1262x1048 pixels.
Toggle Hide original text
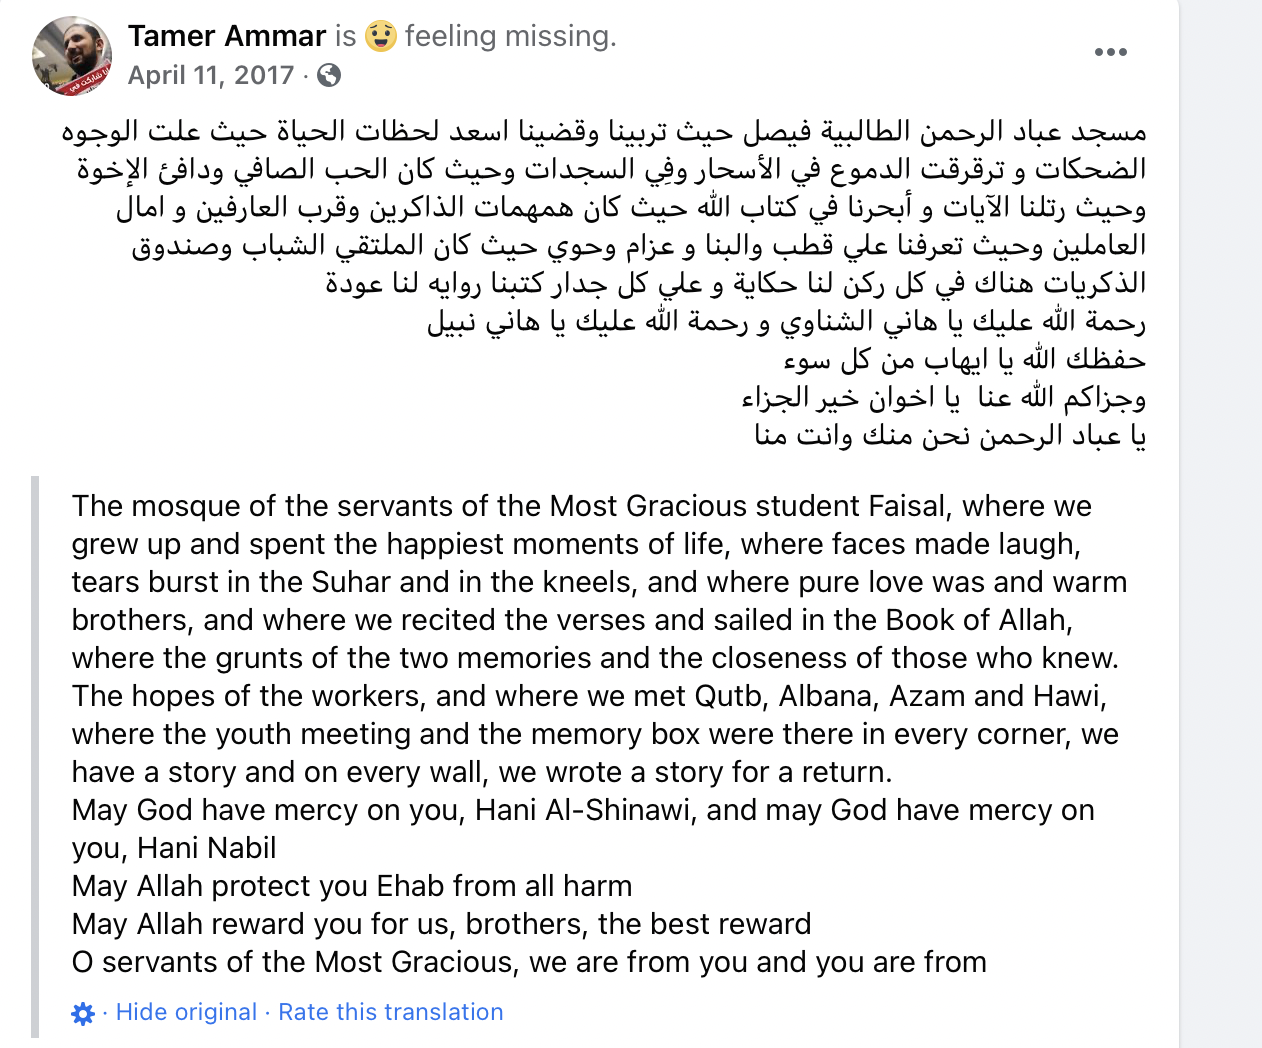[x=186, y=1012]
